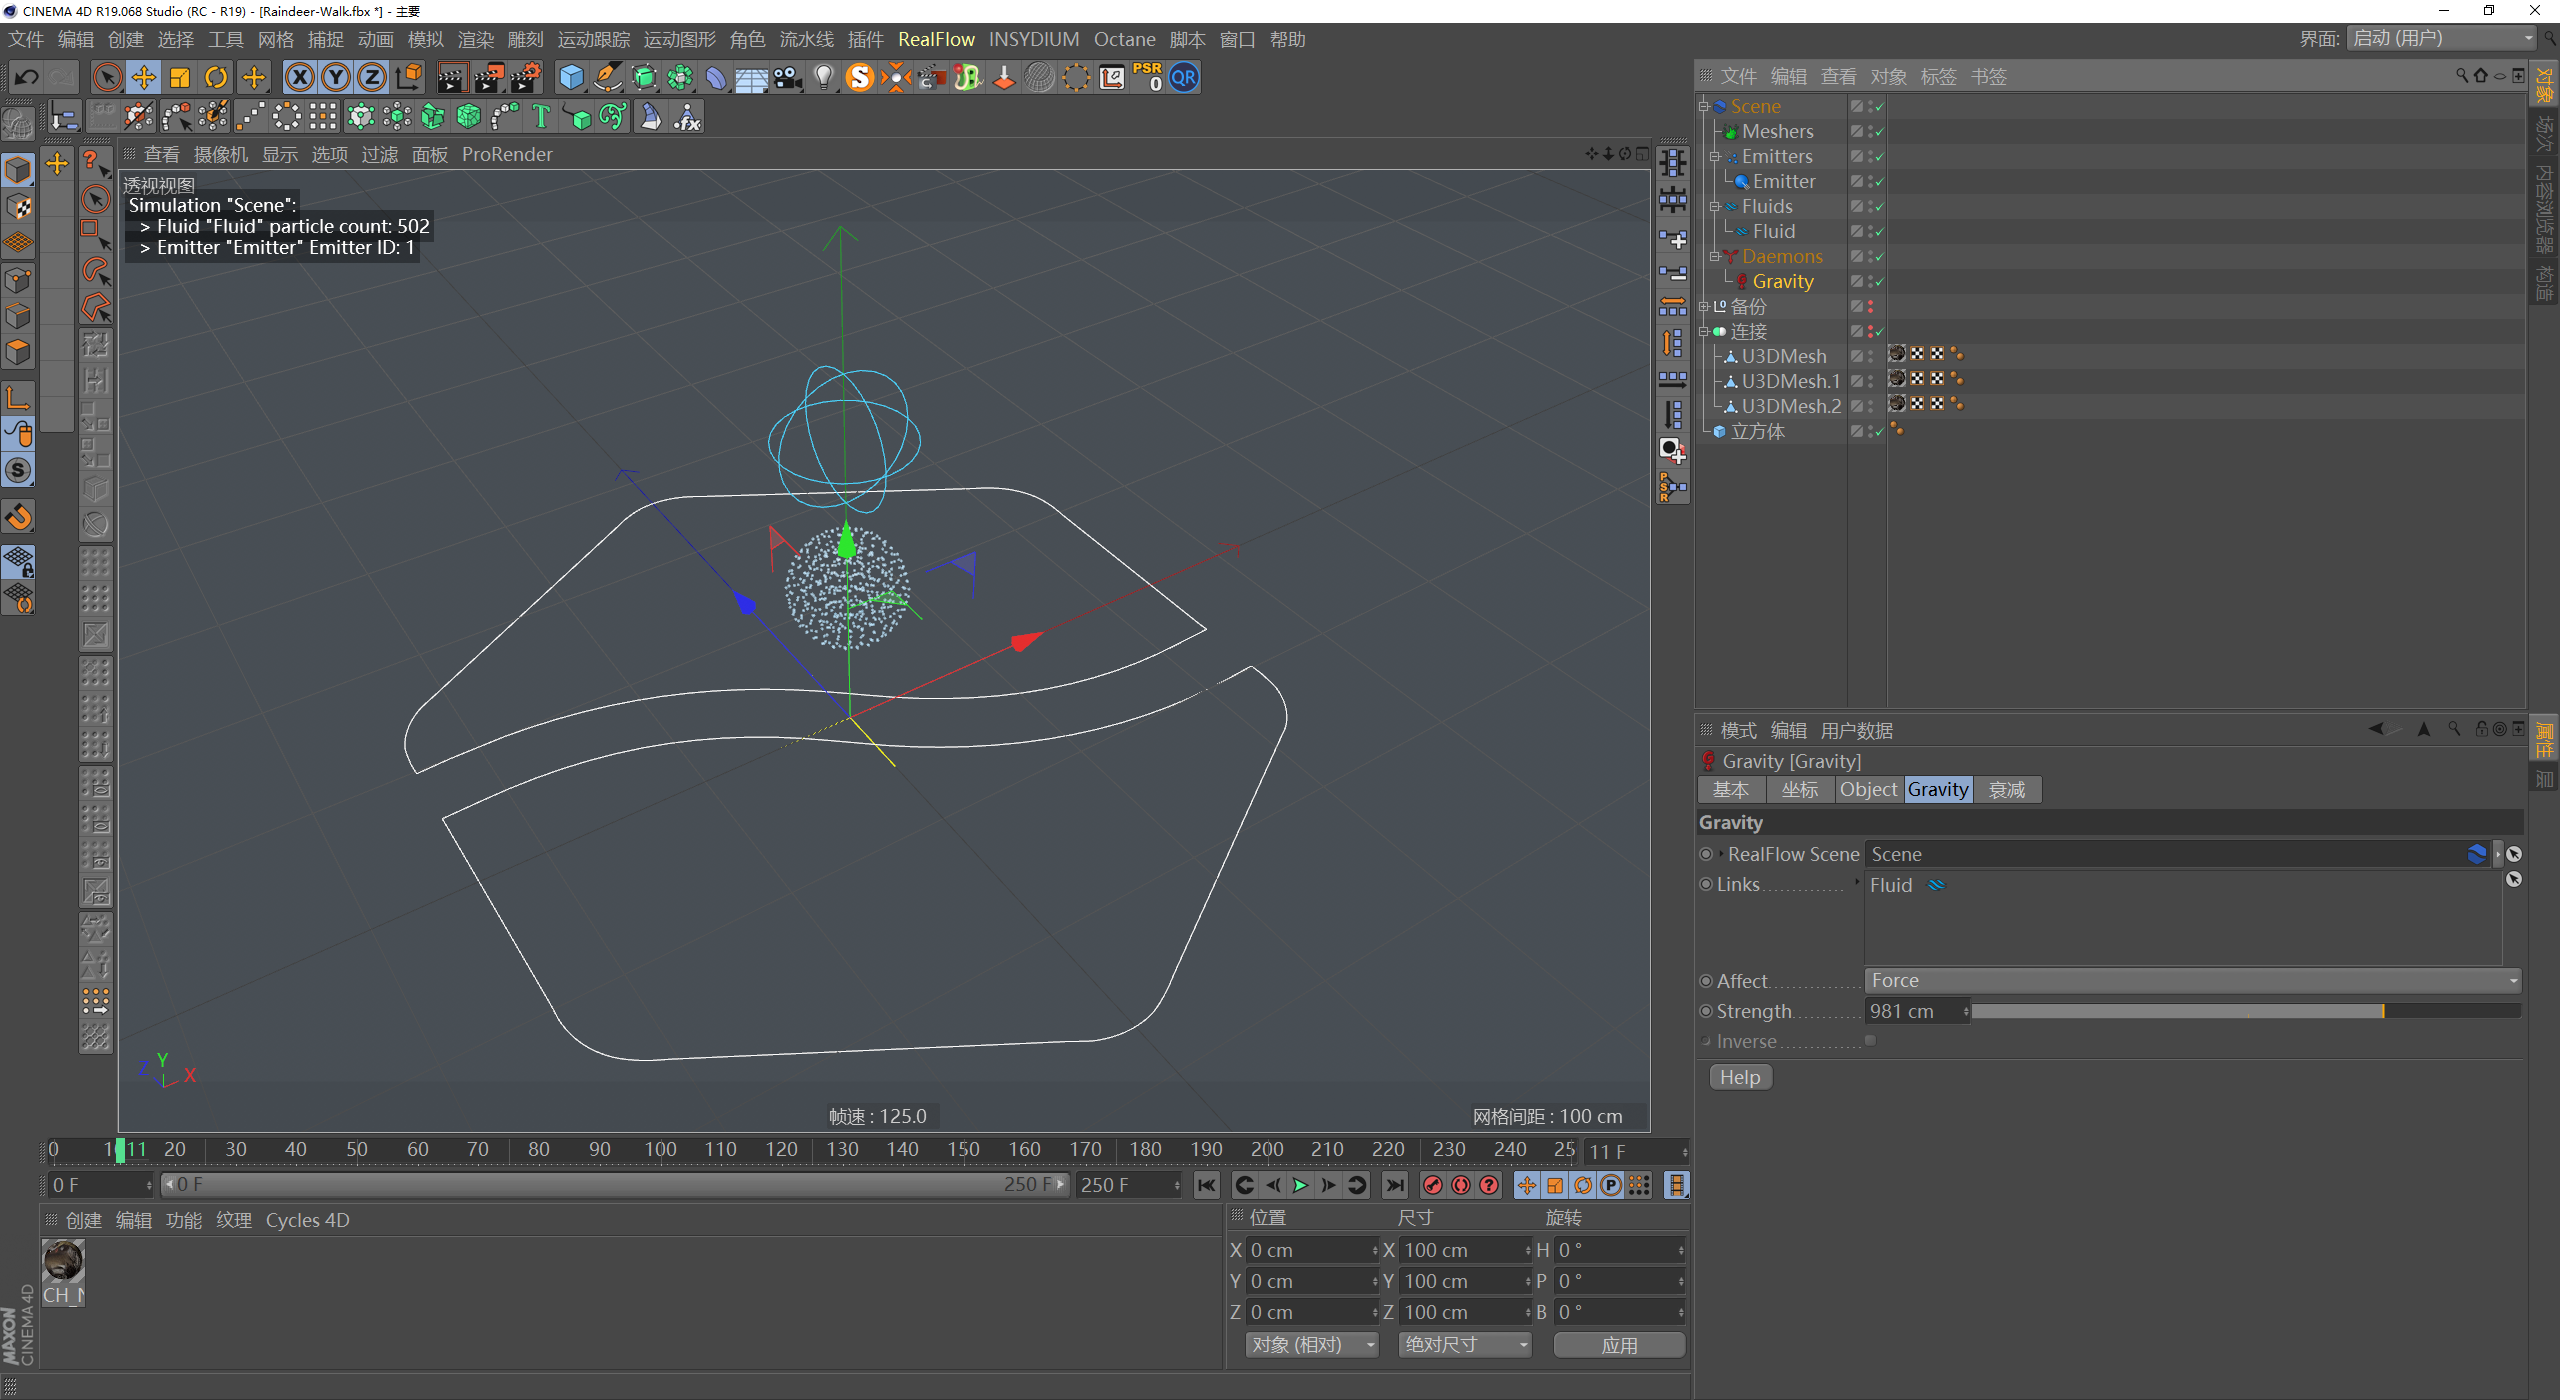The height and width of the screenshot is (1400, 2560).
Task: Click the Camera object icon
Action: [788, 78]
